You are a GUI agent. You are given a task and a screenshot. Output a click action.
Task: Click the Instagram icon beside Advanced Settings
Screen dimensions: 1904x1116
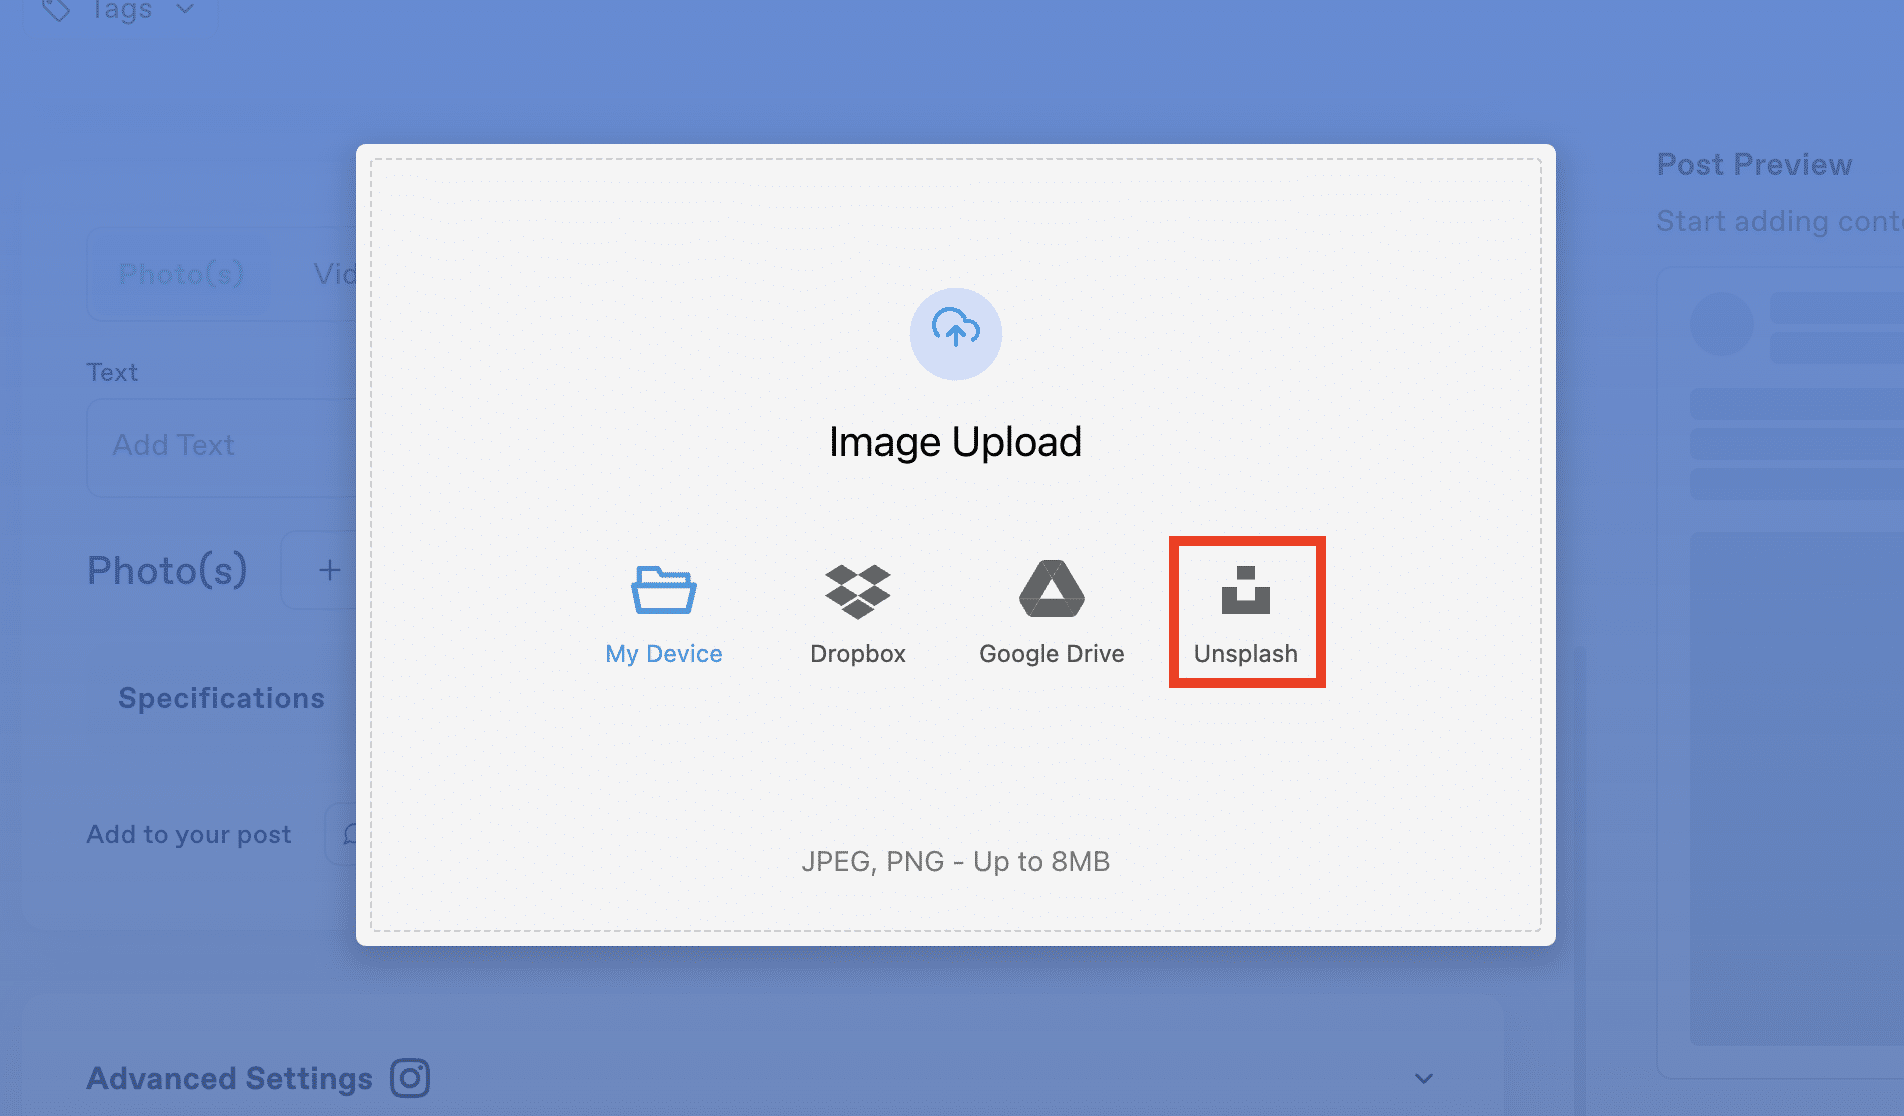[410, 1078]
